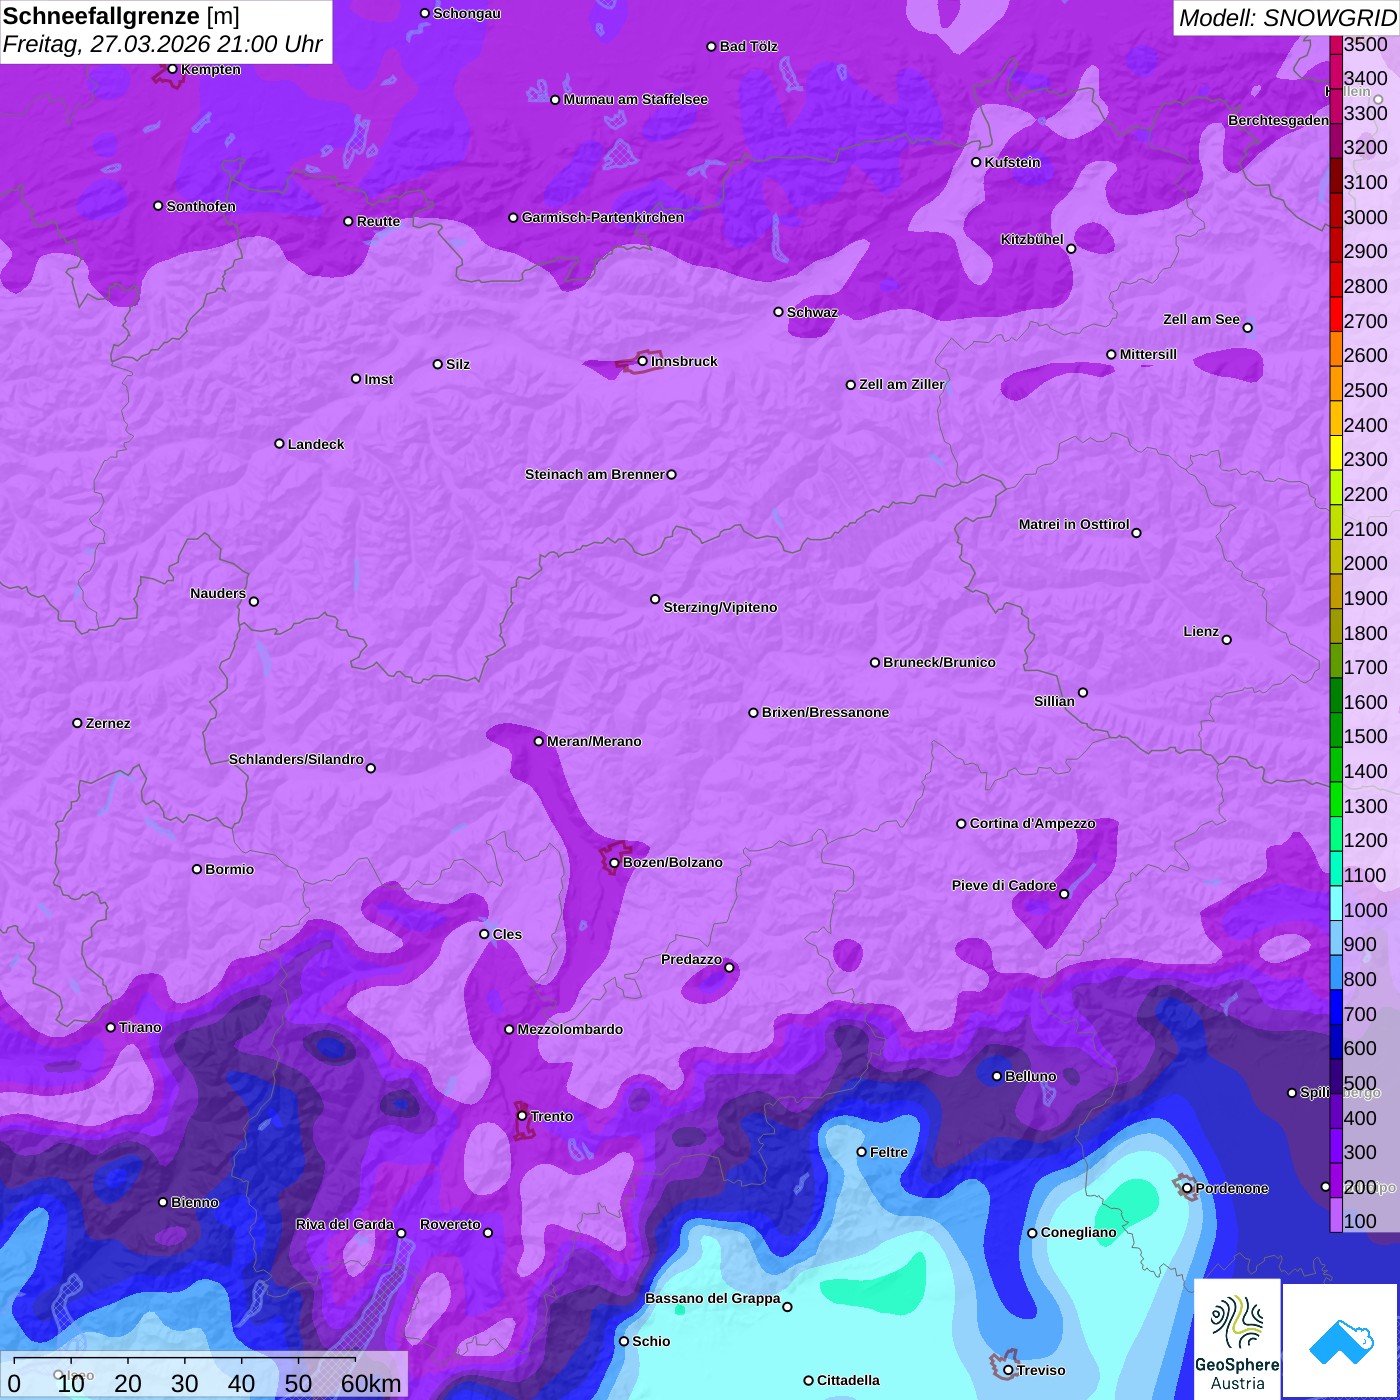Click the Sterzing/Vipiteno label
The width and height of the screenshot is (1400, 1400).
720,607
